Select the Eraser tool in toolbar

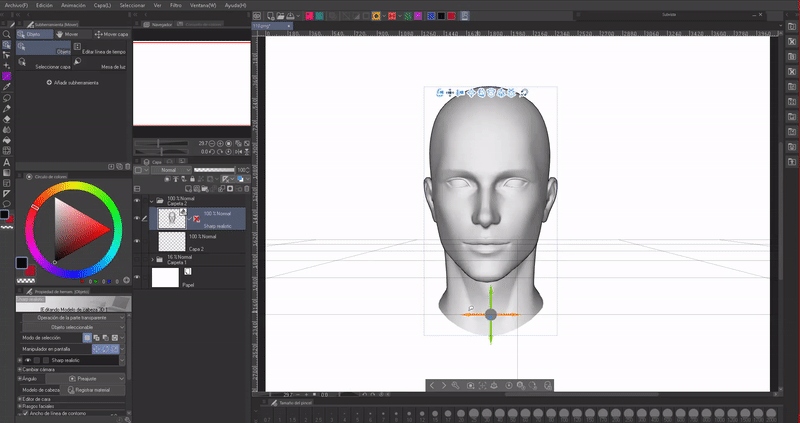6,118
